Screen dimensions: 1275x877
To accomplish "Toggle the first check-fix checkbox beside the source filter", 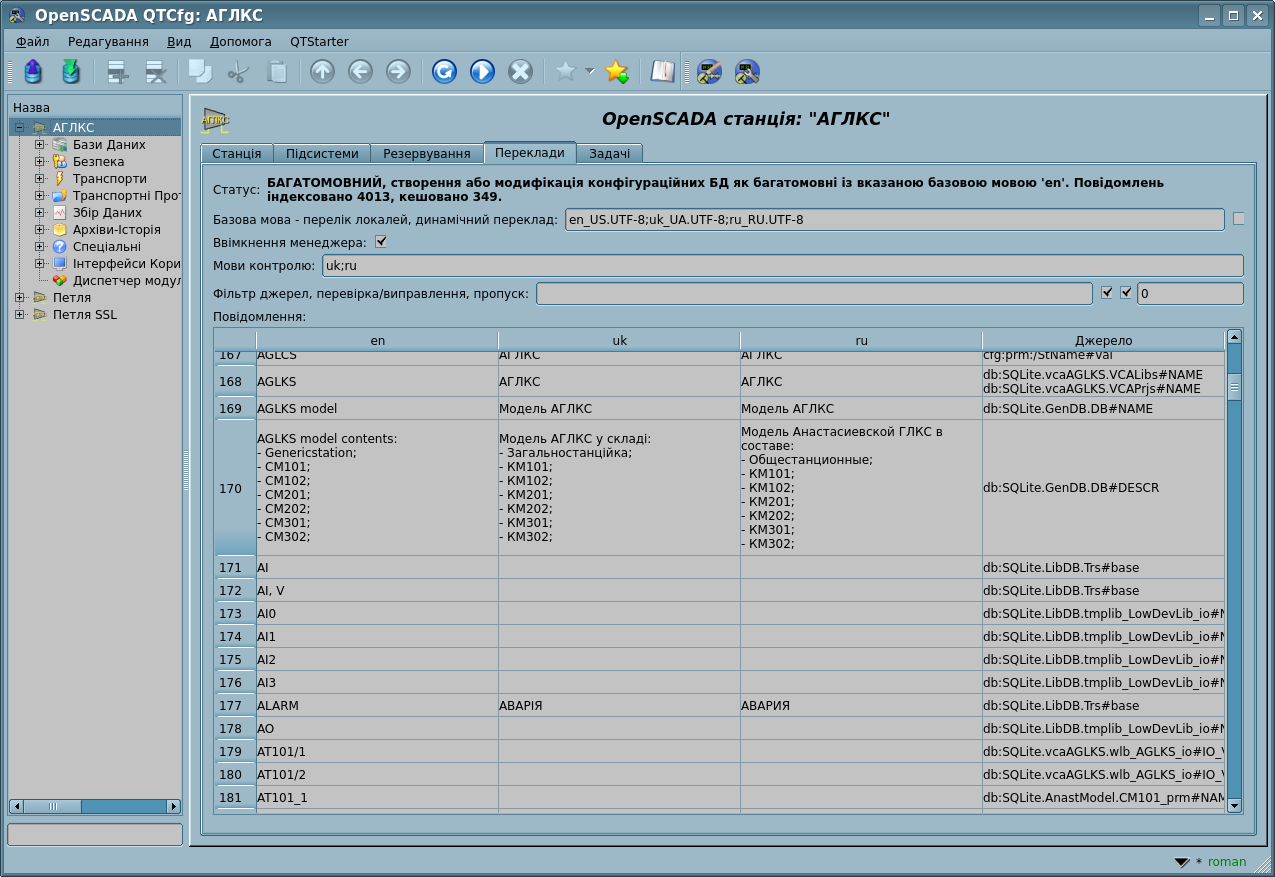I will (x=1107, y=293).
